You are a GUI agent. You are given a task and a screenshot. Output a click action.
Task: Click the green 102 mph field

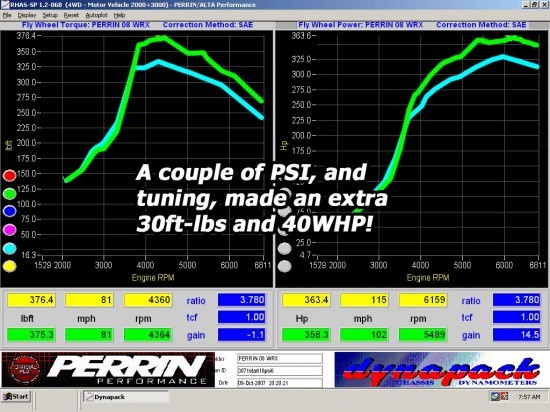[364, 335]
